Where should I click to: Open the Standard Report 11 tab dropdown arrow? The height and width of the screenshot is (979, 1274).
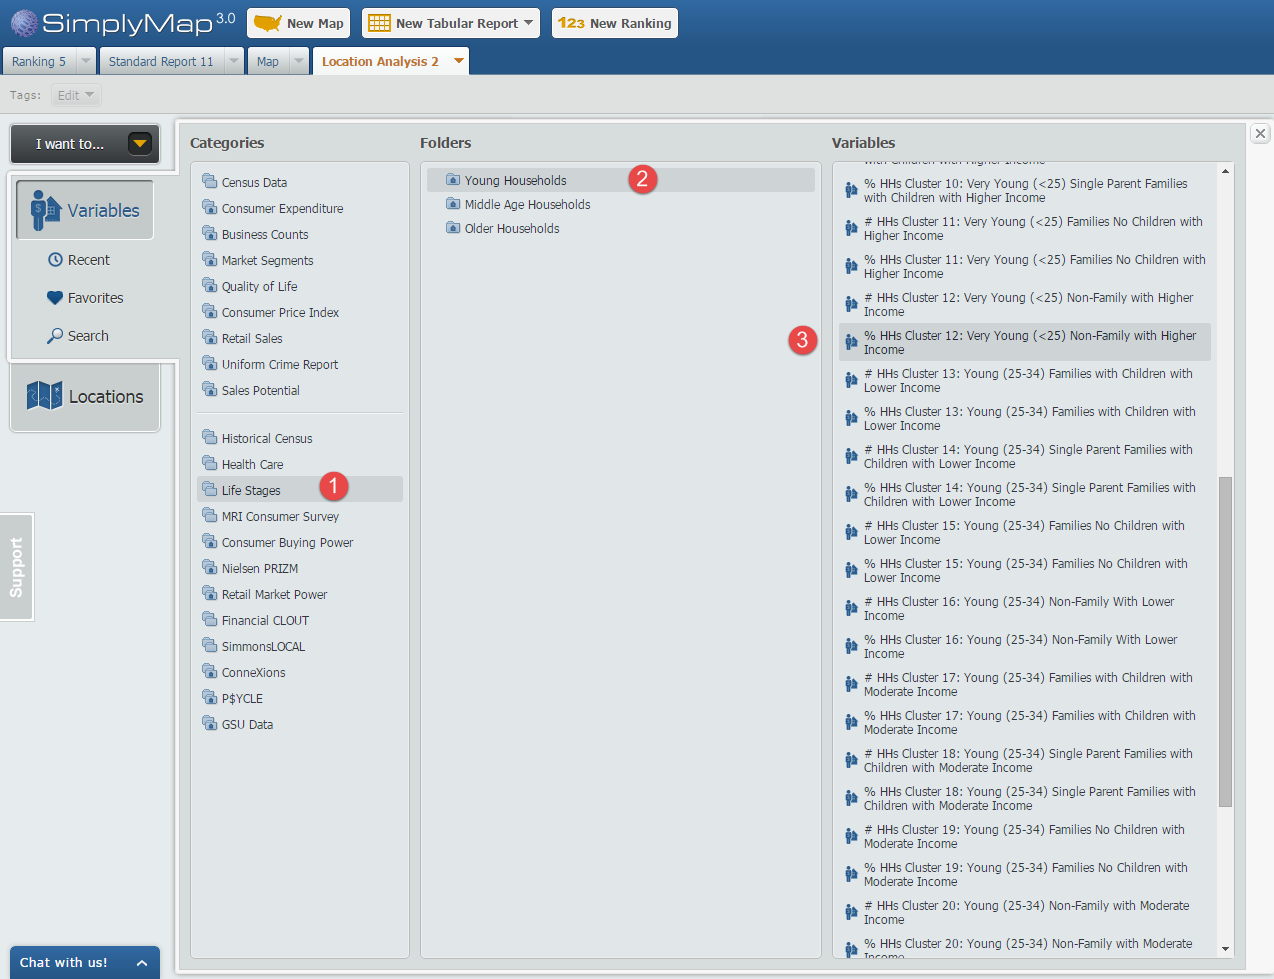(234, 61)
